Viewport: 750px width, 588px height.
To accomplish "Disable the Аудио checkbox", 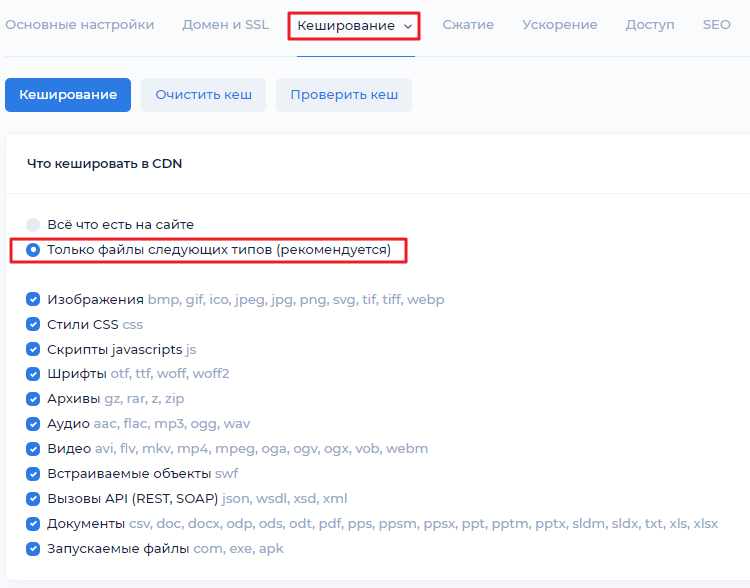I will (x=33, y=424).
